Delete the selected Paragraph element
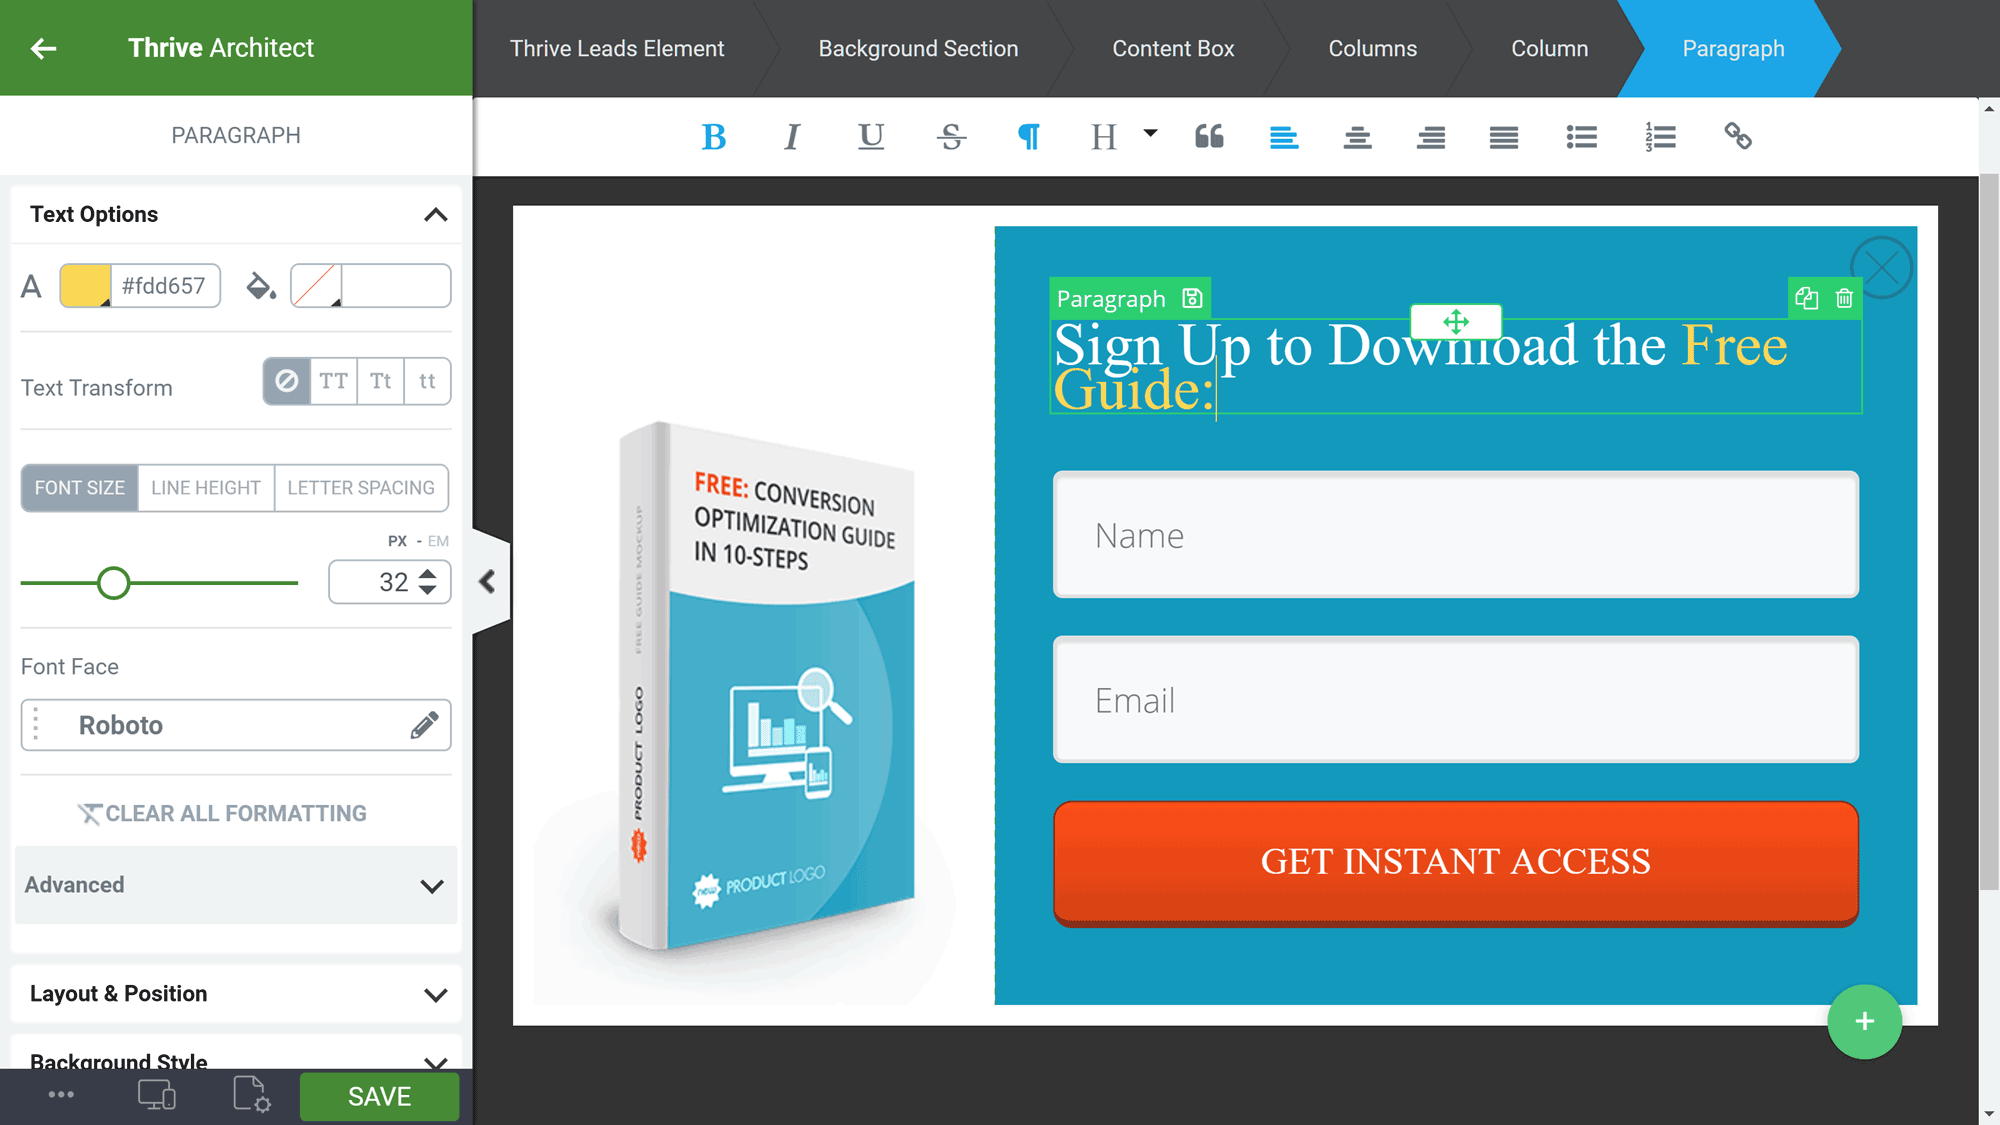This screenshot has width=2000, height=1125. [1844, 298]
